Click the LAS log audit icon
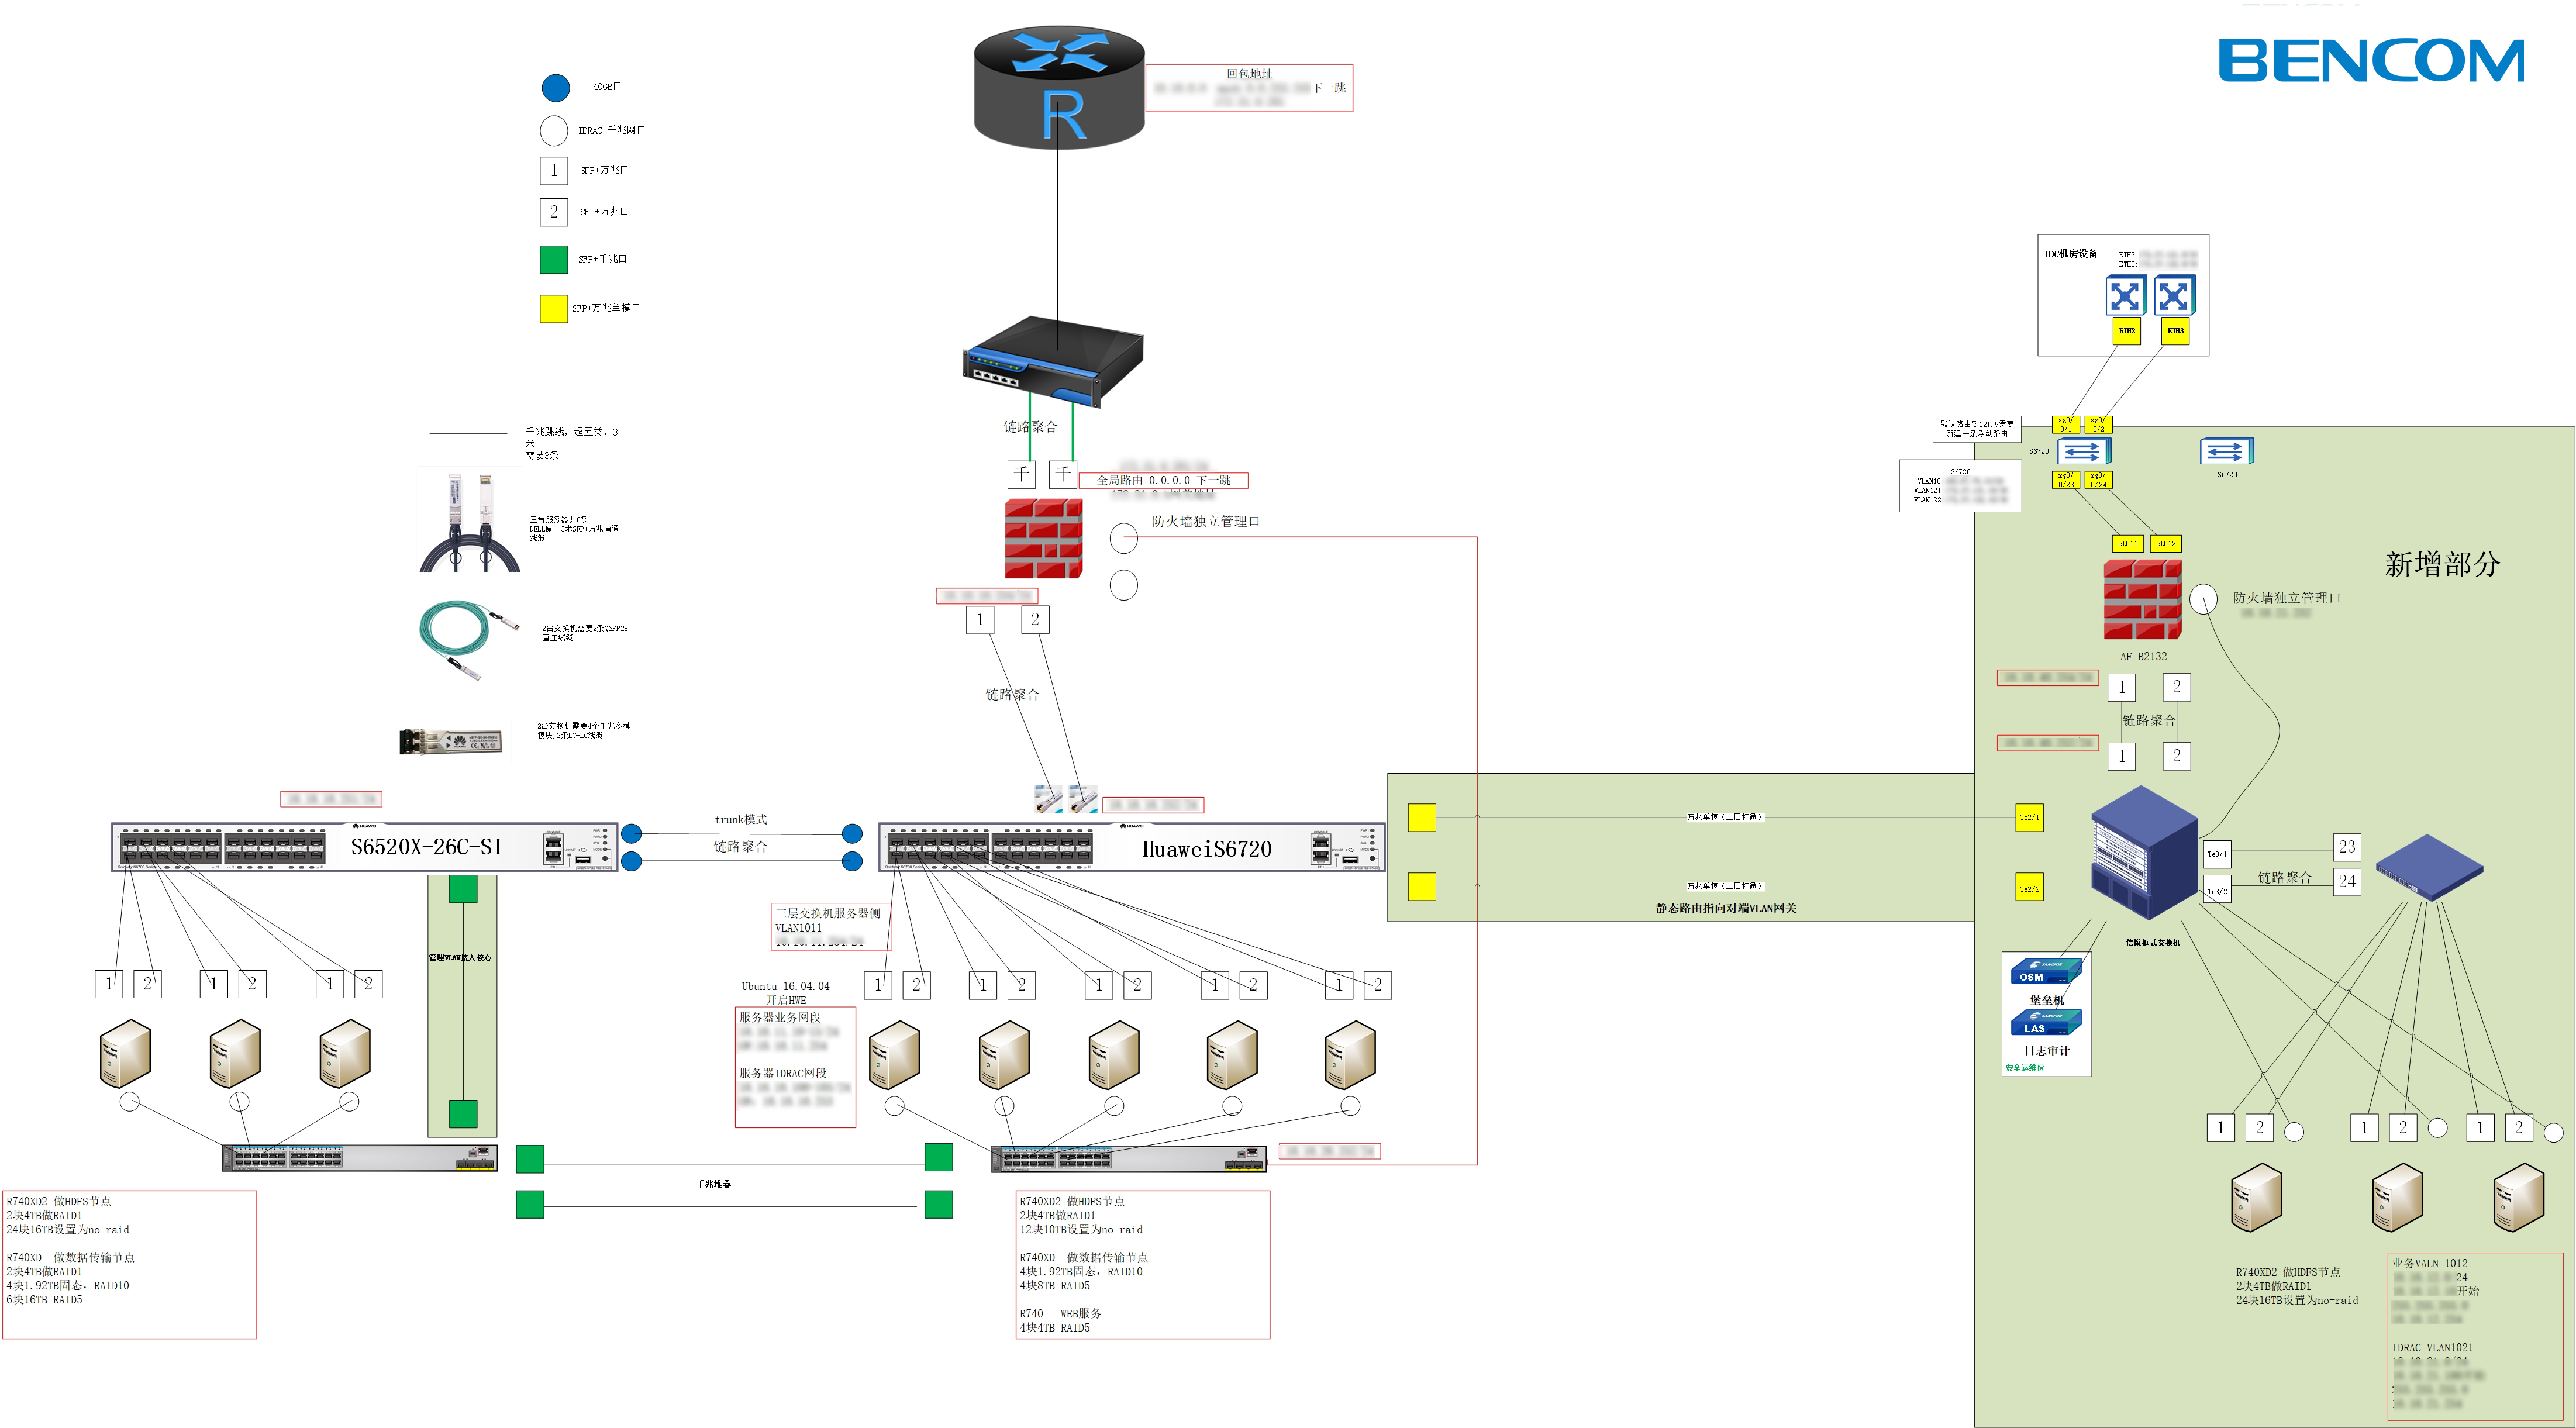The width and height of the screenshot is (2576, 1428). click(2045, 1022)
